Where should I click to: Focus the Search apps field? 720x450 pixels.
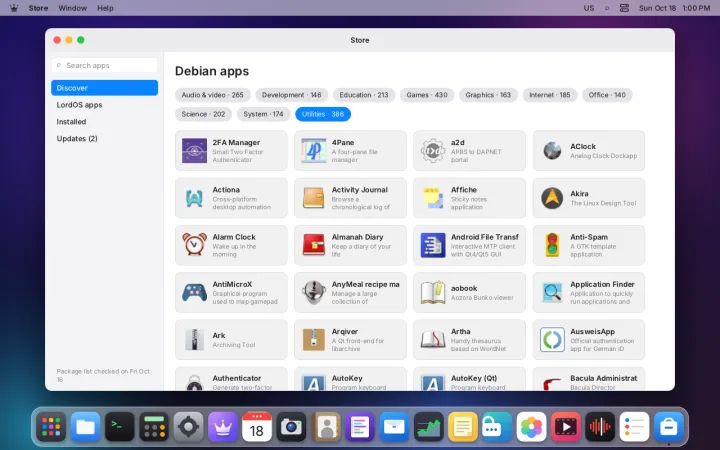(104, 65)
